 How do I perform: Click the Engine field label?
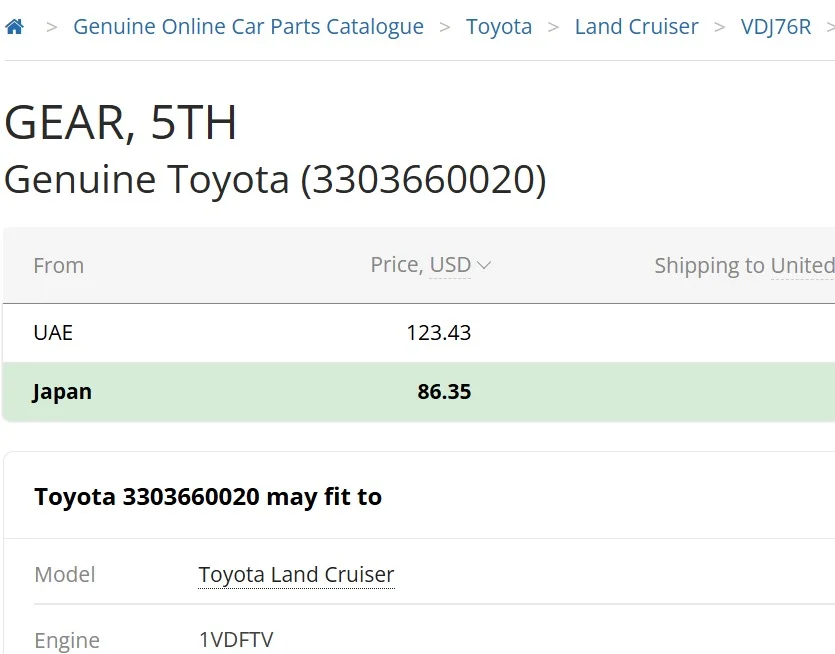click(67, 640)
